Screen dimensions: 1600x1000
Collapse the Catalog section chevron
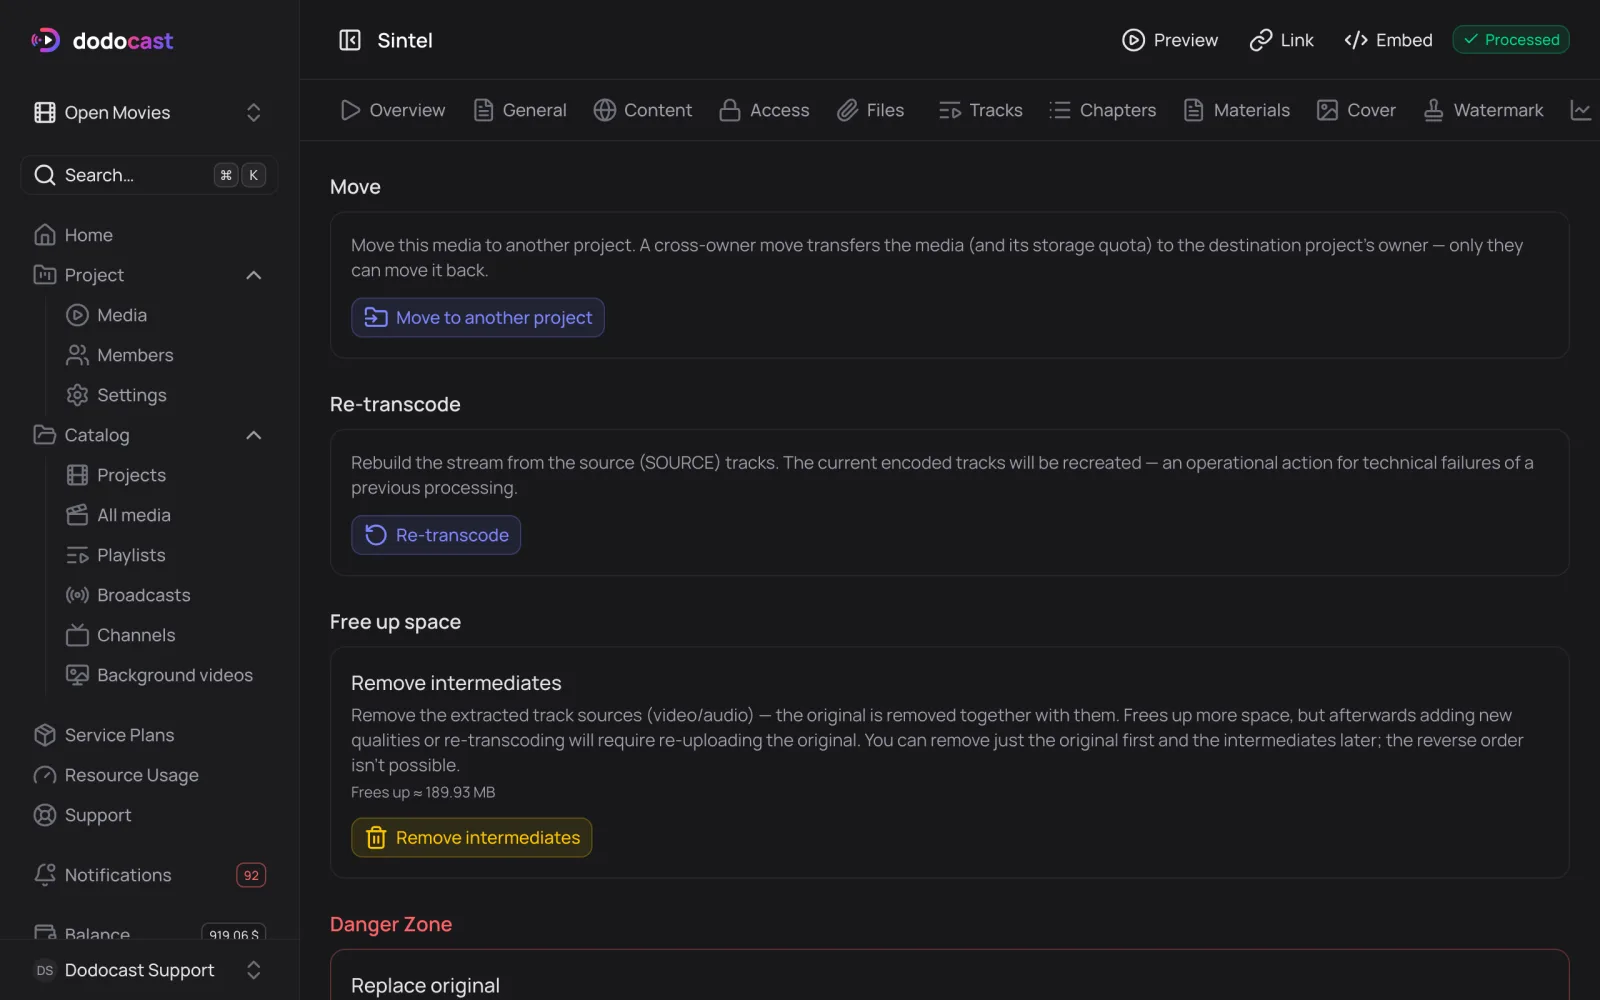coord(253,435)
